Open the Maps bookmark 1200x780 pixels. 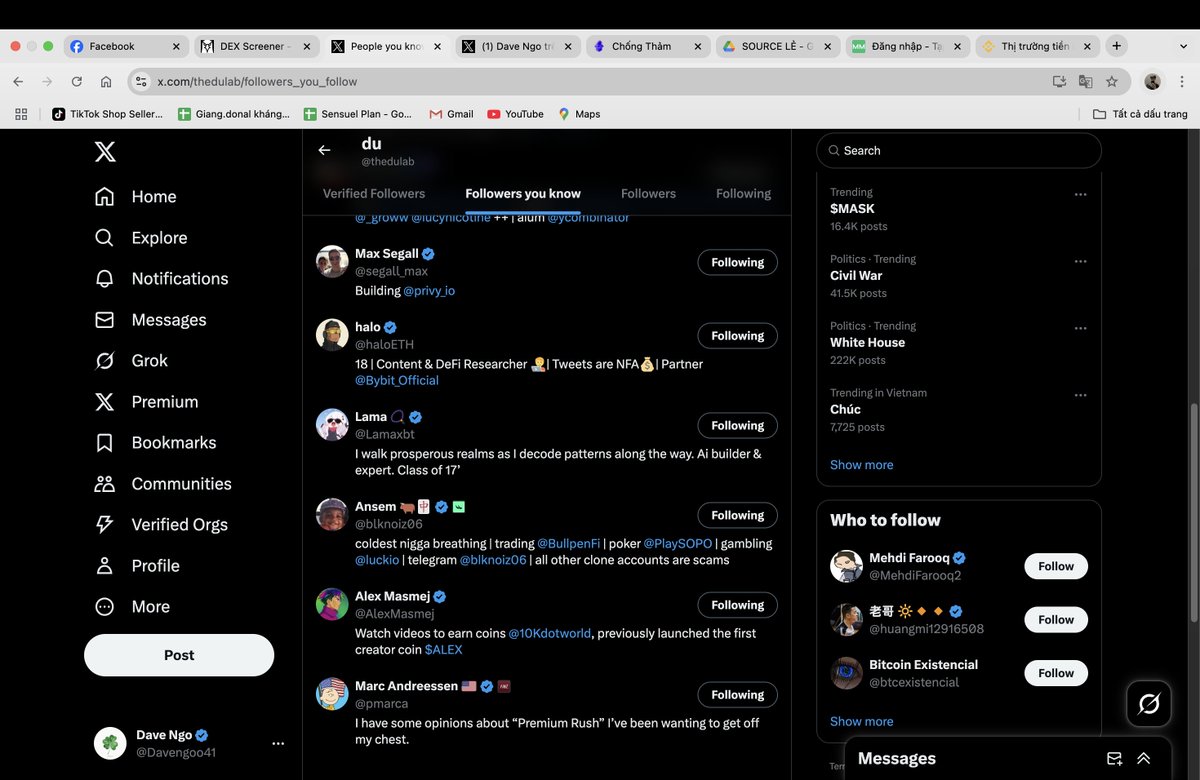click(579, 114)
